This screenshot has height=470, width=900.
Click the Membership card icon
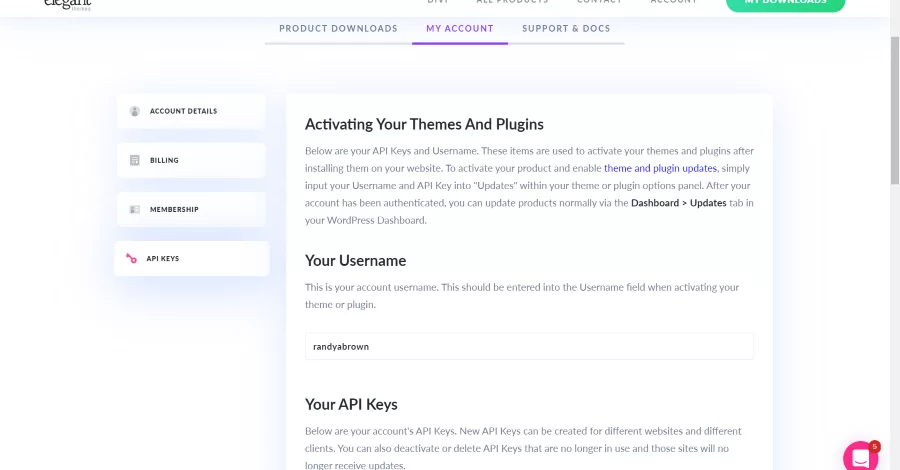(134, 209)
